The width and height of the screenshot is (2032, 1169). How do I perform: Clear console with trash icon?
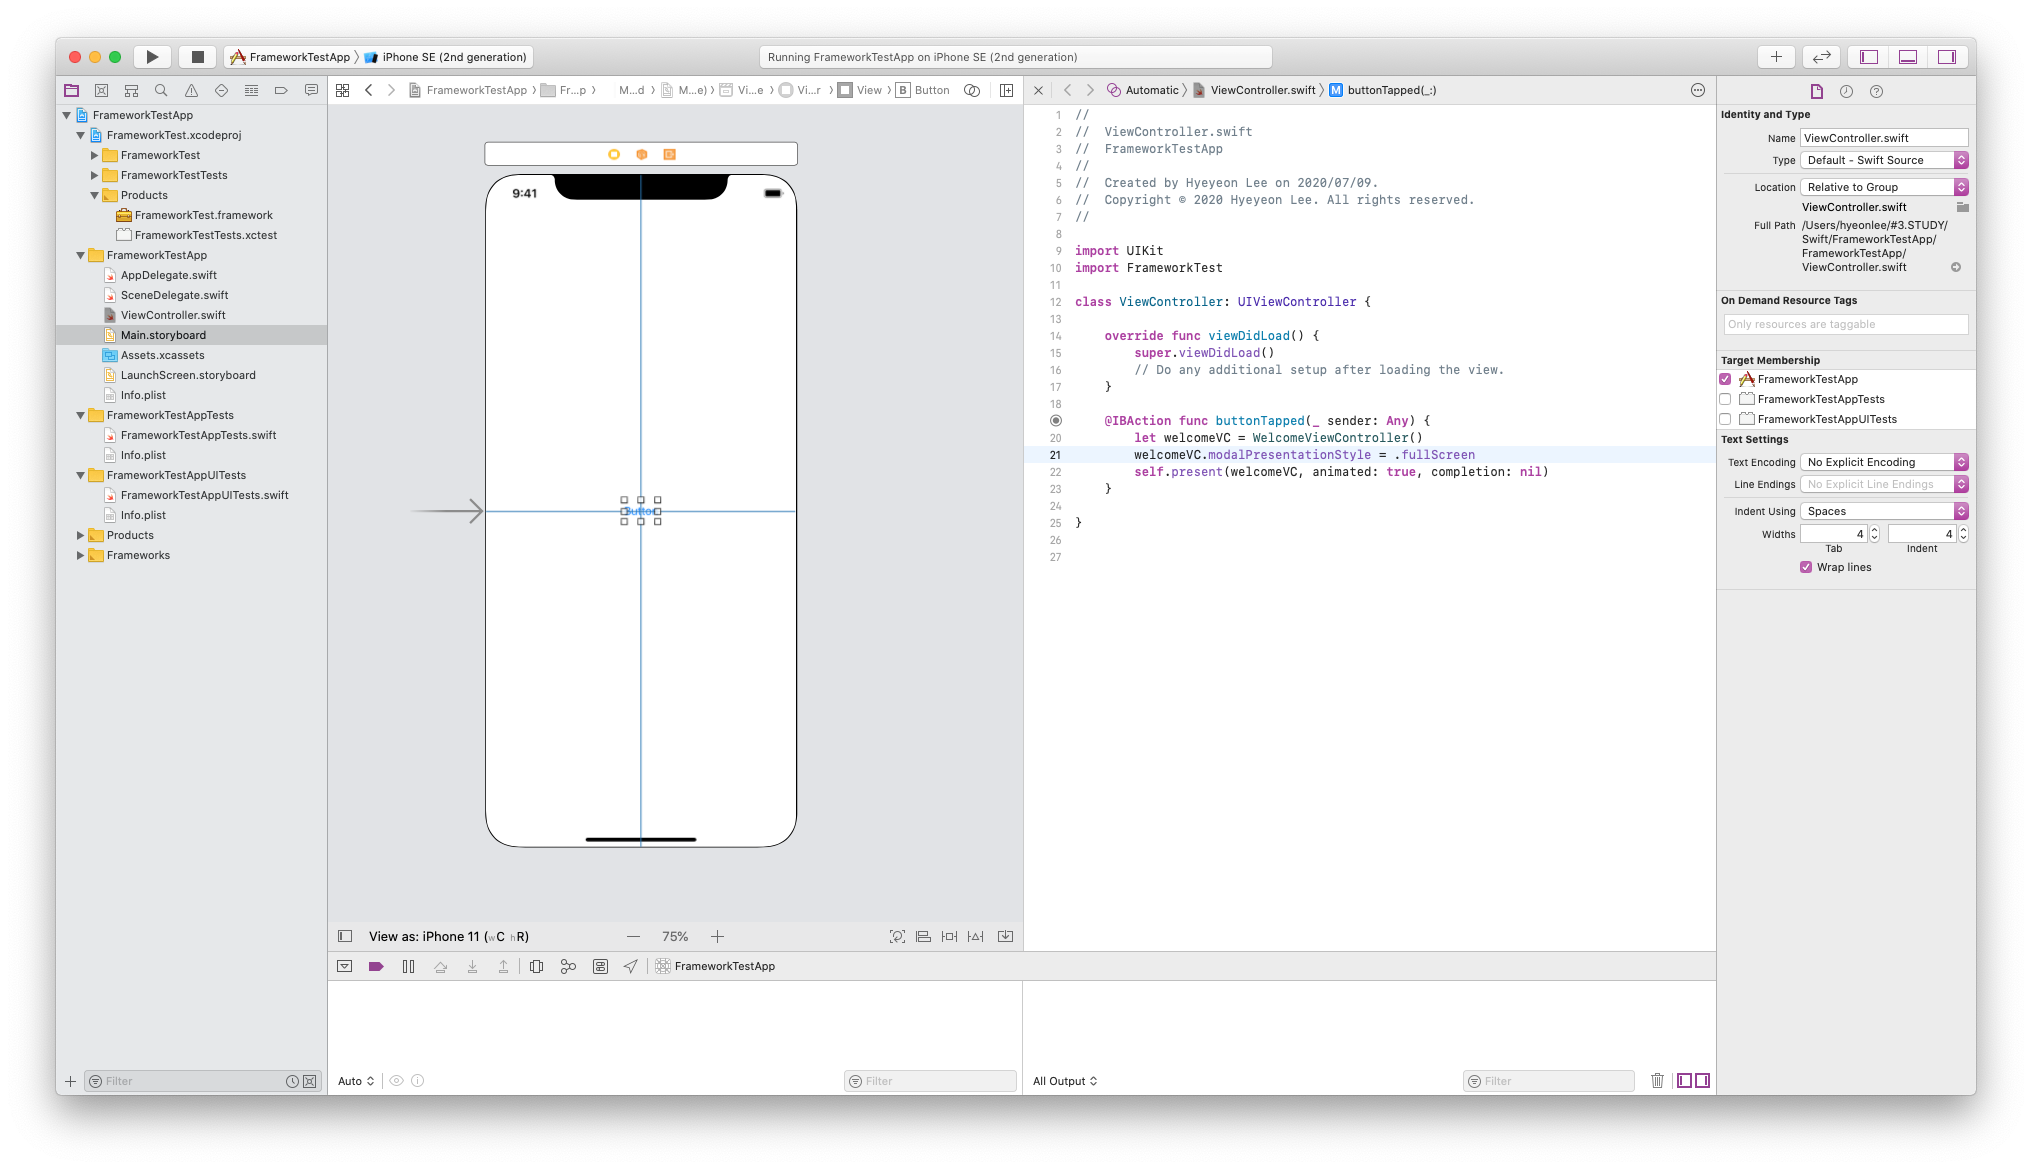pos(1657,1080)
